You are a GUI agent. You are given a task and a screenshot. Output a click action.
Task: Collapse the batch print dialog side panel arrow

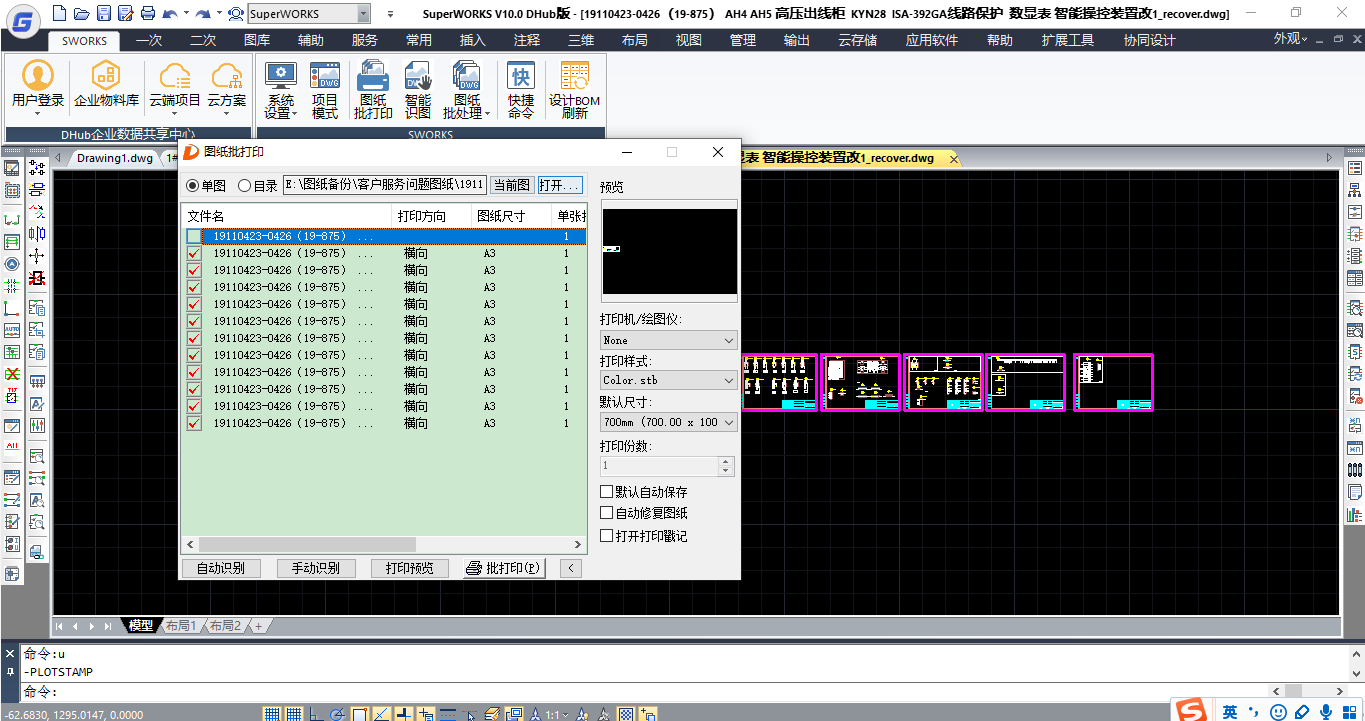570,568
